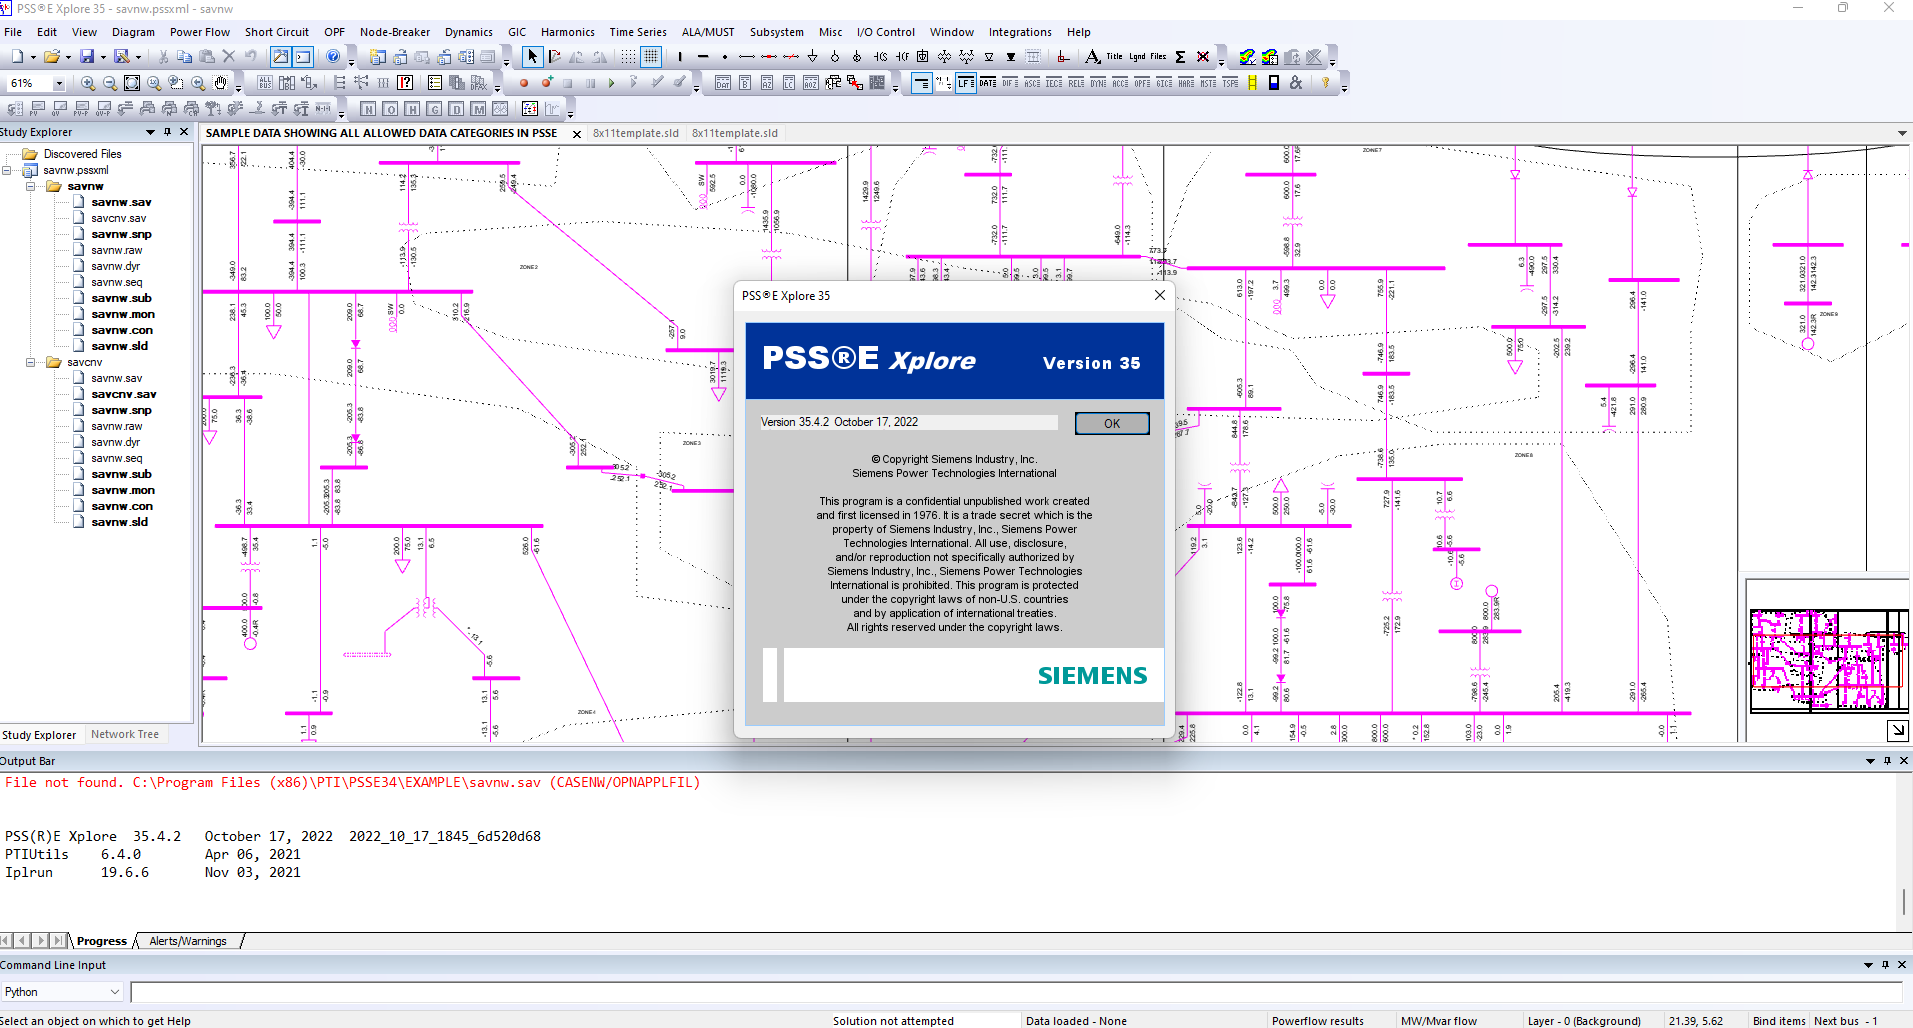Select savcnv.sav in the savcnv folder
Image resolution: width=1913 pixels, height=1028 pixels.
point(124,394)
